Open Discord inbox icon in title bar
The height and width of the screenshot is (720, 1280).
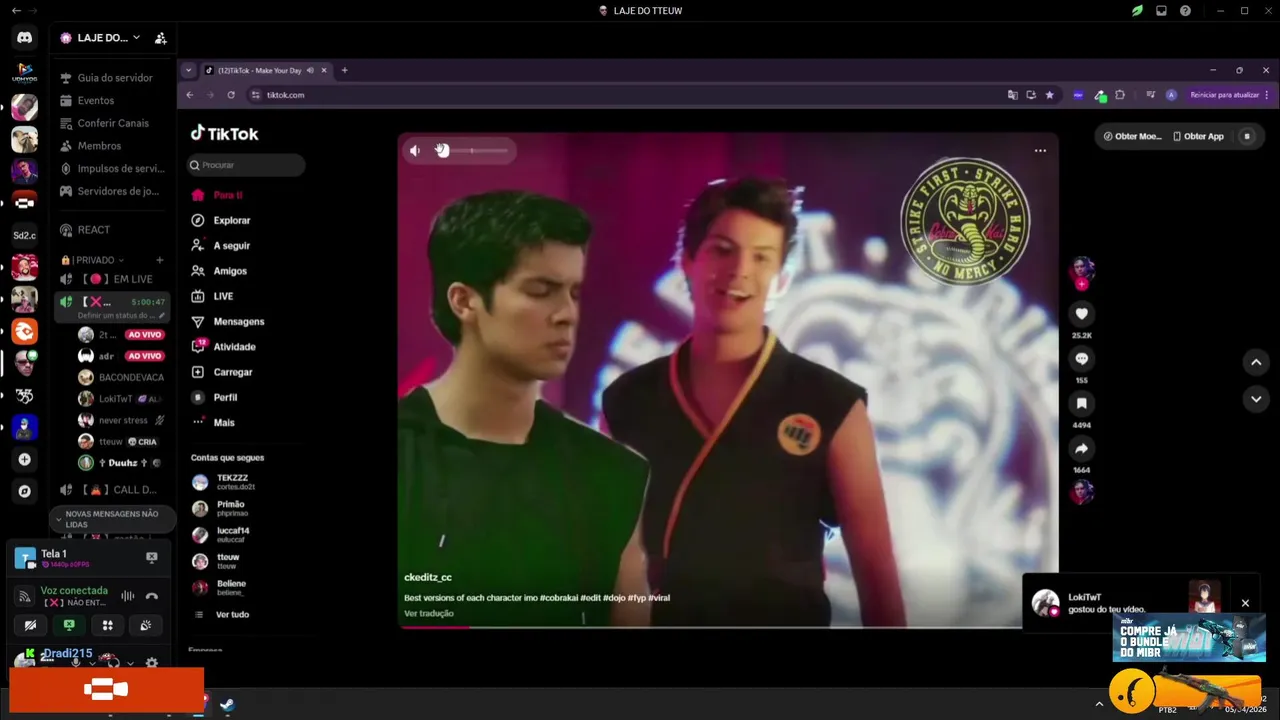1161,11
